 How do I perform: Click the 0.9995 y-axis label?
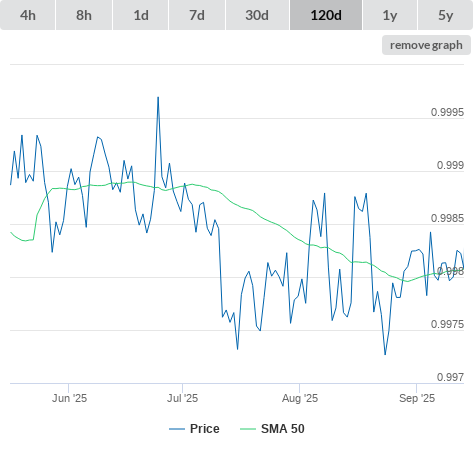point(447,112)
